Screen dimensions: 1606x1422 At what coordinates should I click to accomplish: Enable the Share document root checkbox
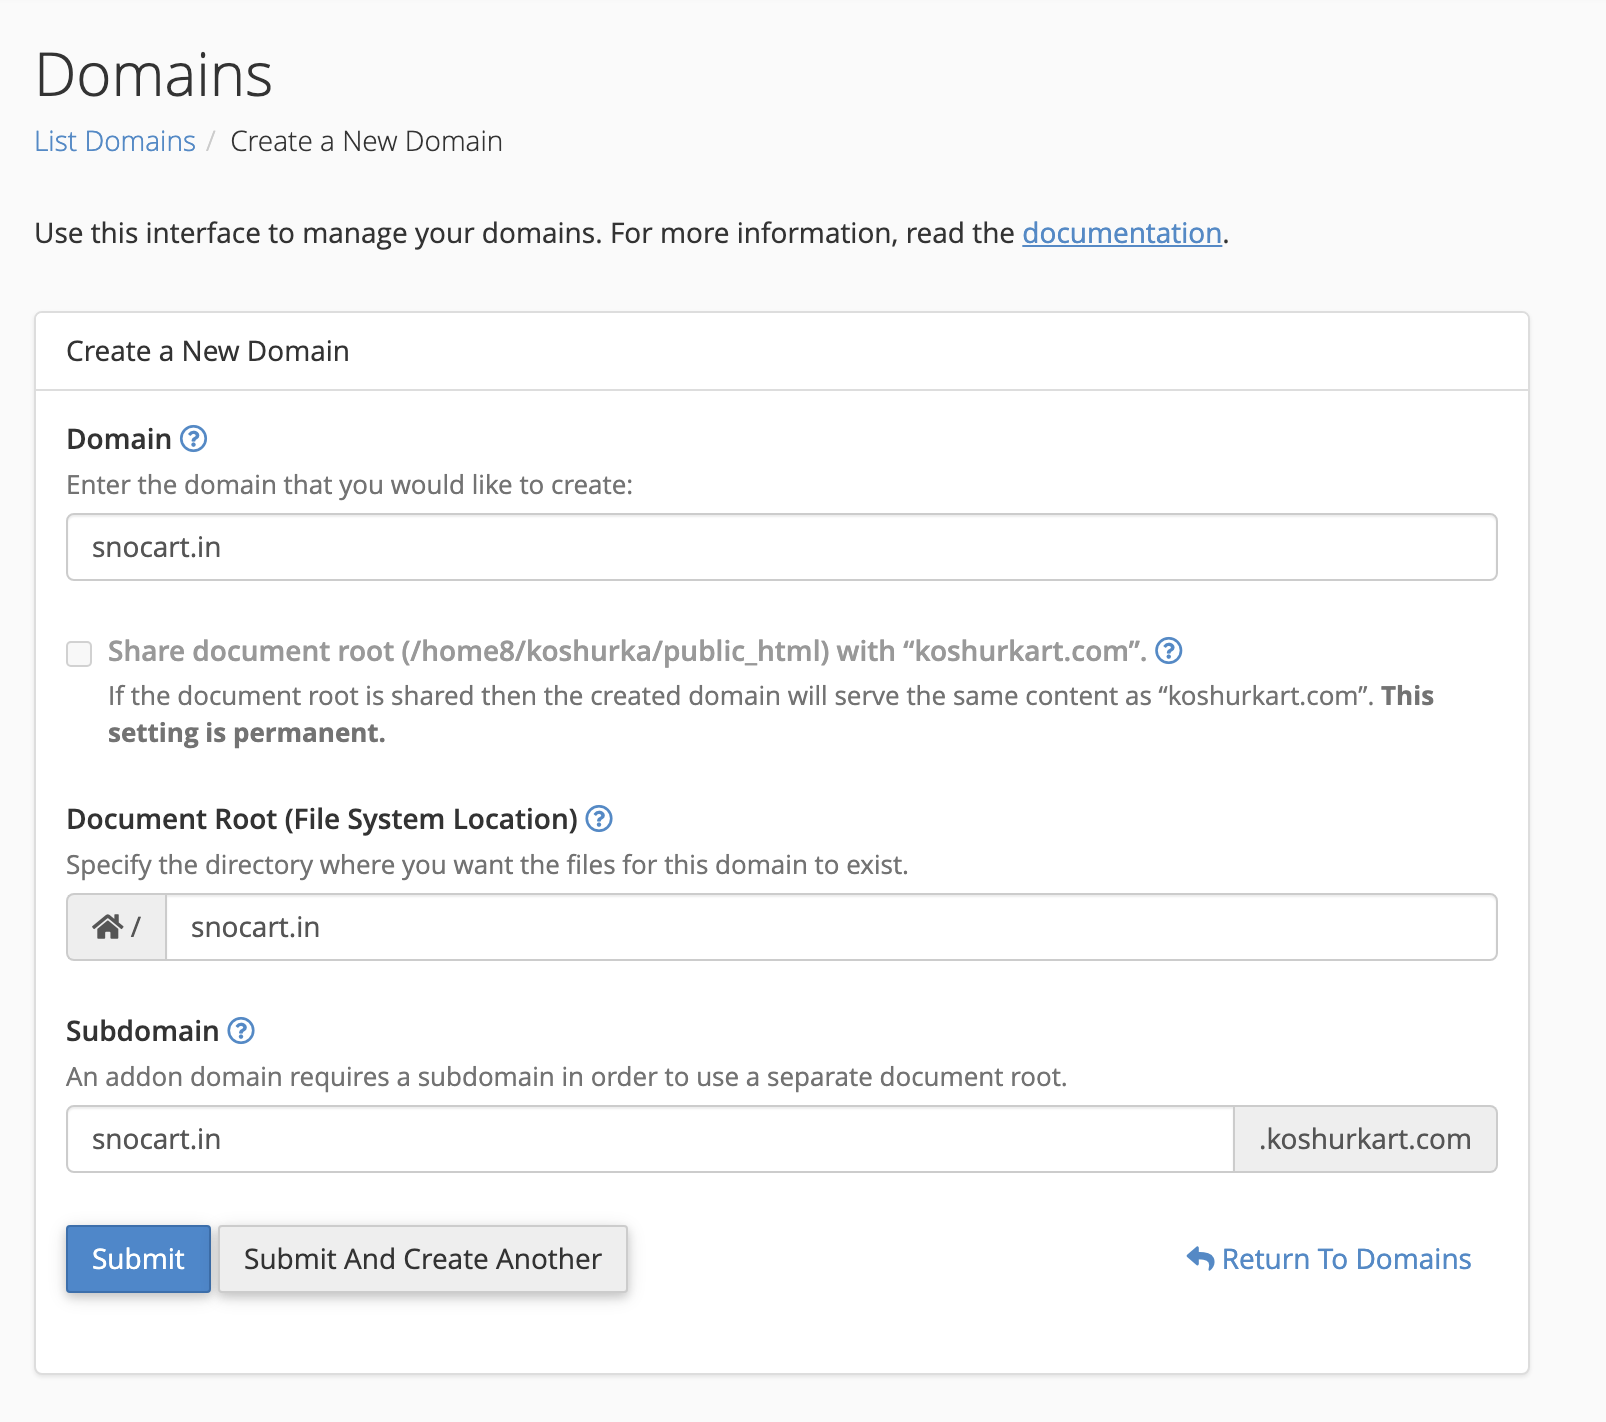point(79,653)
